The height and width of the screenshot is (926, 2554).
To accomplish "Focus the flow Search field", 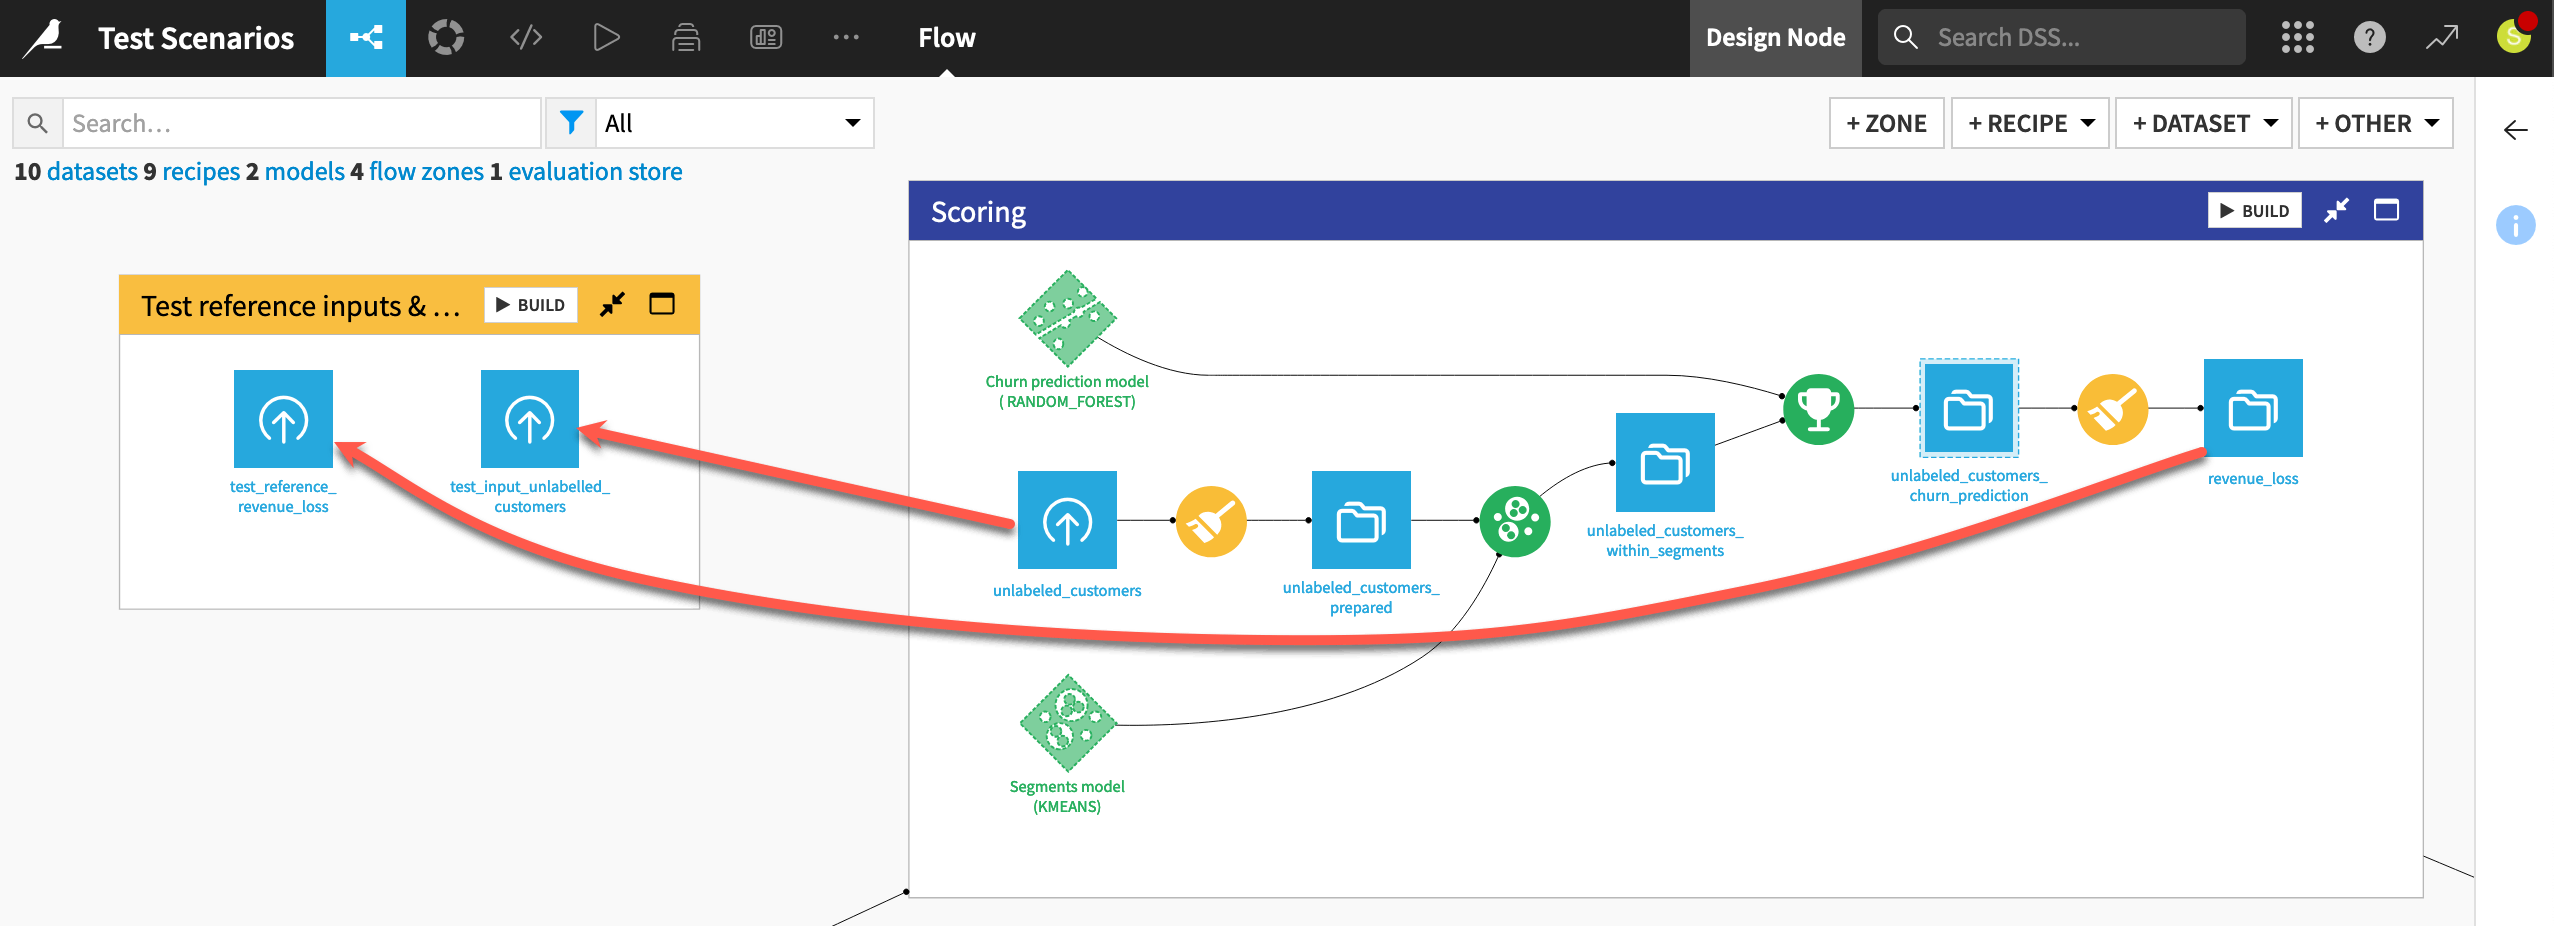I will [x=302, y=123].
